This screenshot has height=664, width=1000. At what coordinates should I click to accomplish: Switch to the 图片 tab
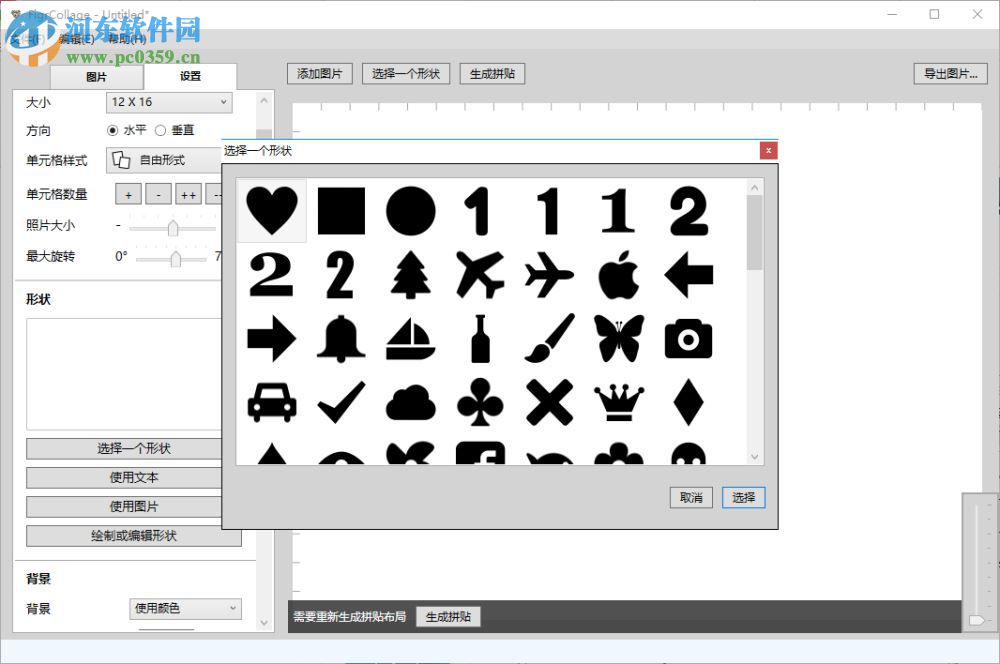(95, 76)
